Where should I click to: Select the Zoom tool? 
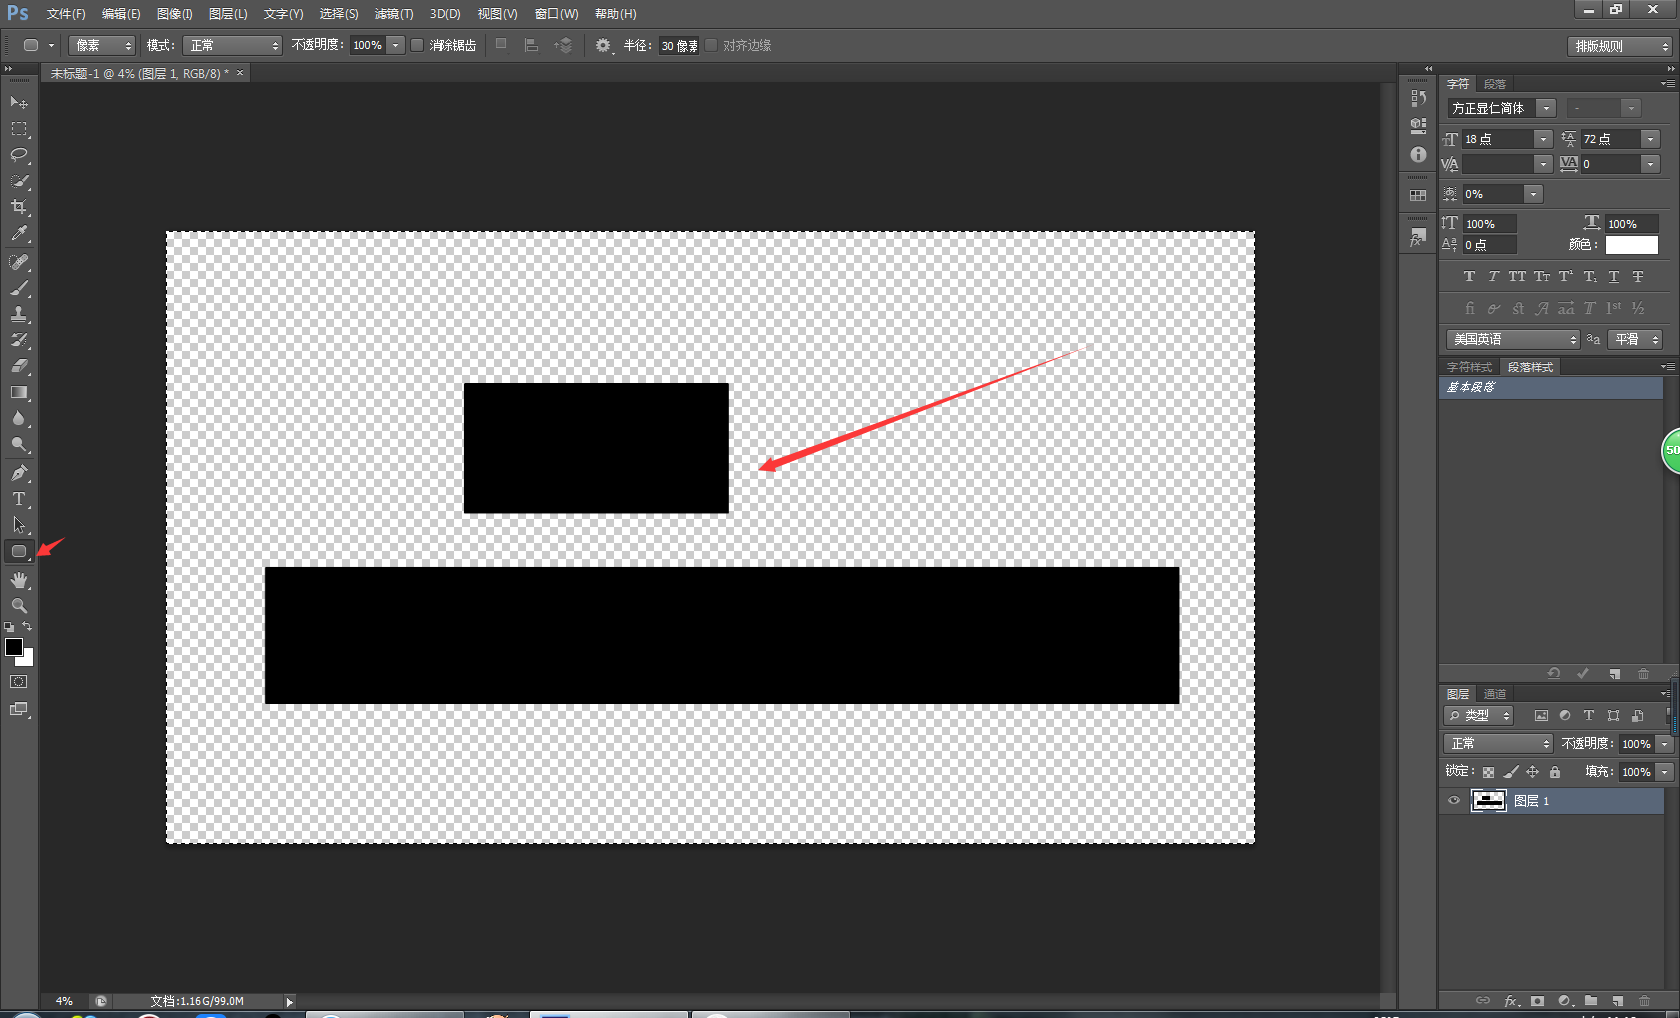(x=19, y=606)
